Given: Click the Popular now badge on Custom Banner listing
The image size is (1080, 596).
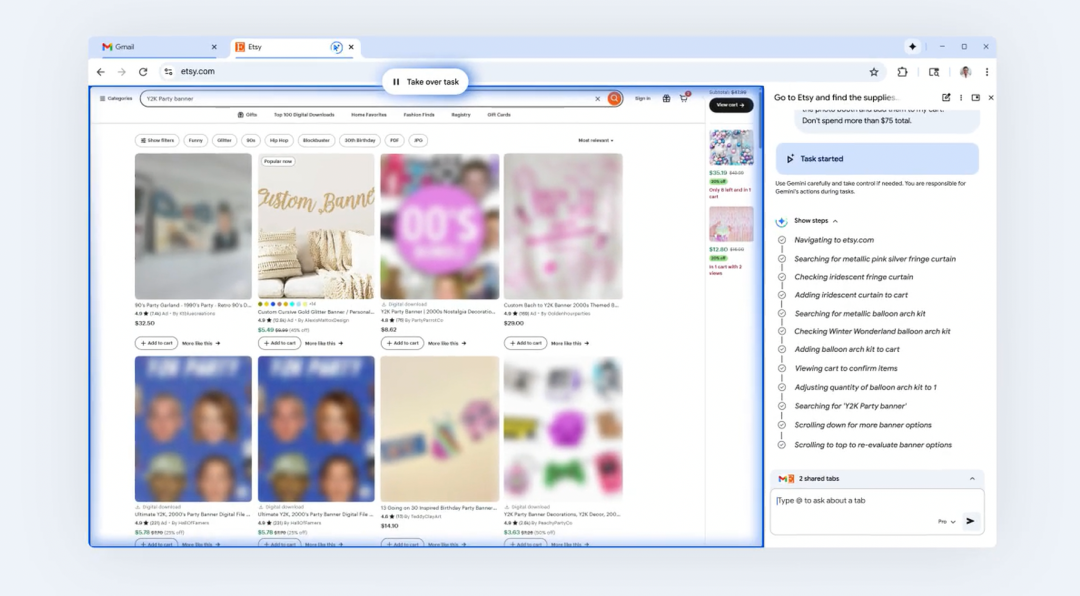Looking at the screenshot, I should tap(278, 160).
